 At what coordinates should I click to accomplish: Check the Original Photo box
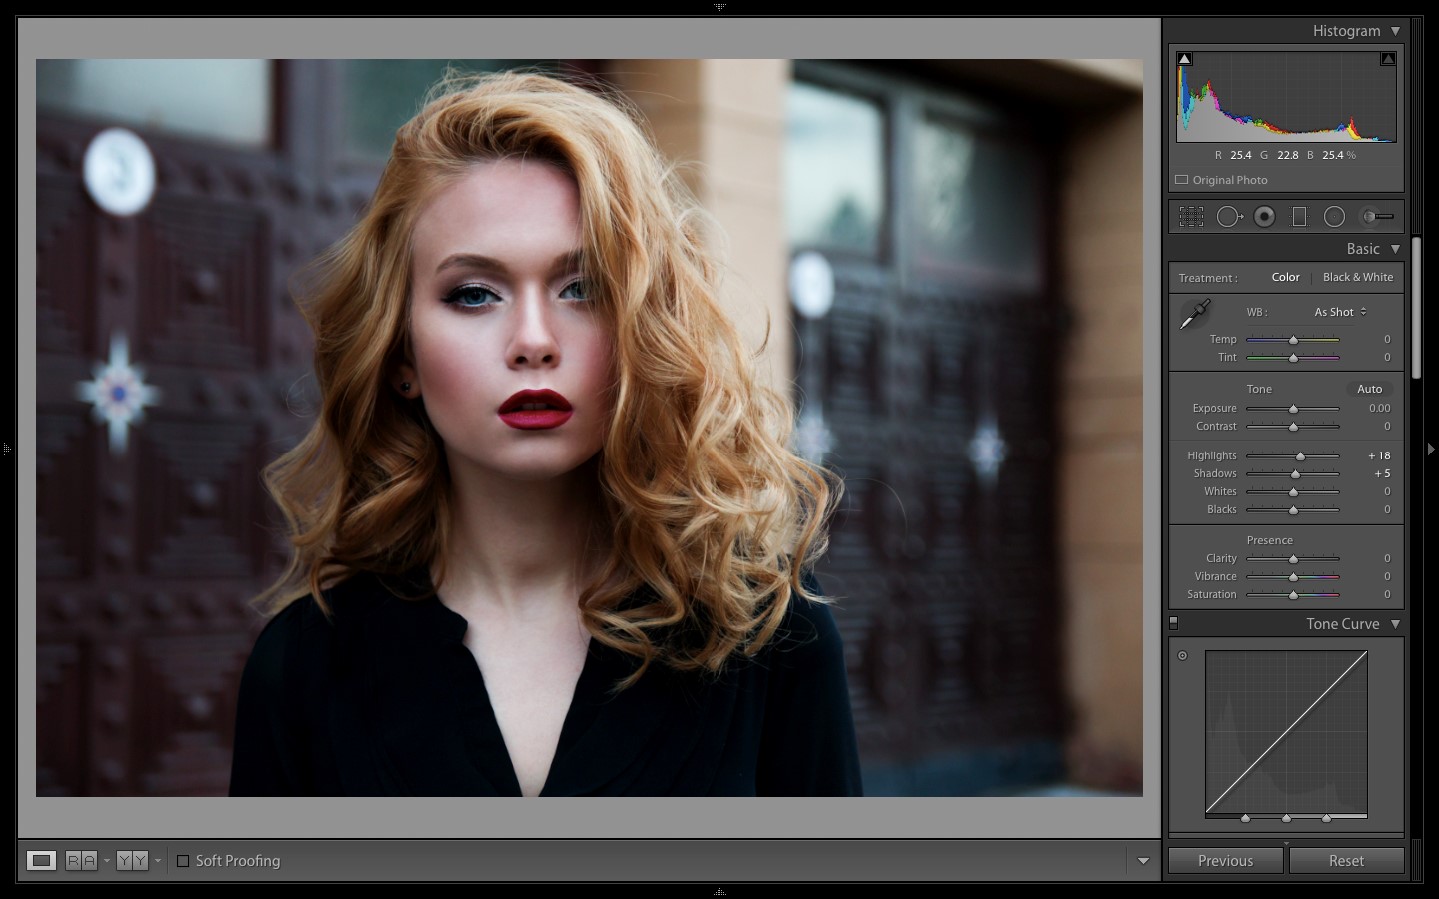click(1182, 180)
